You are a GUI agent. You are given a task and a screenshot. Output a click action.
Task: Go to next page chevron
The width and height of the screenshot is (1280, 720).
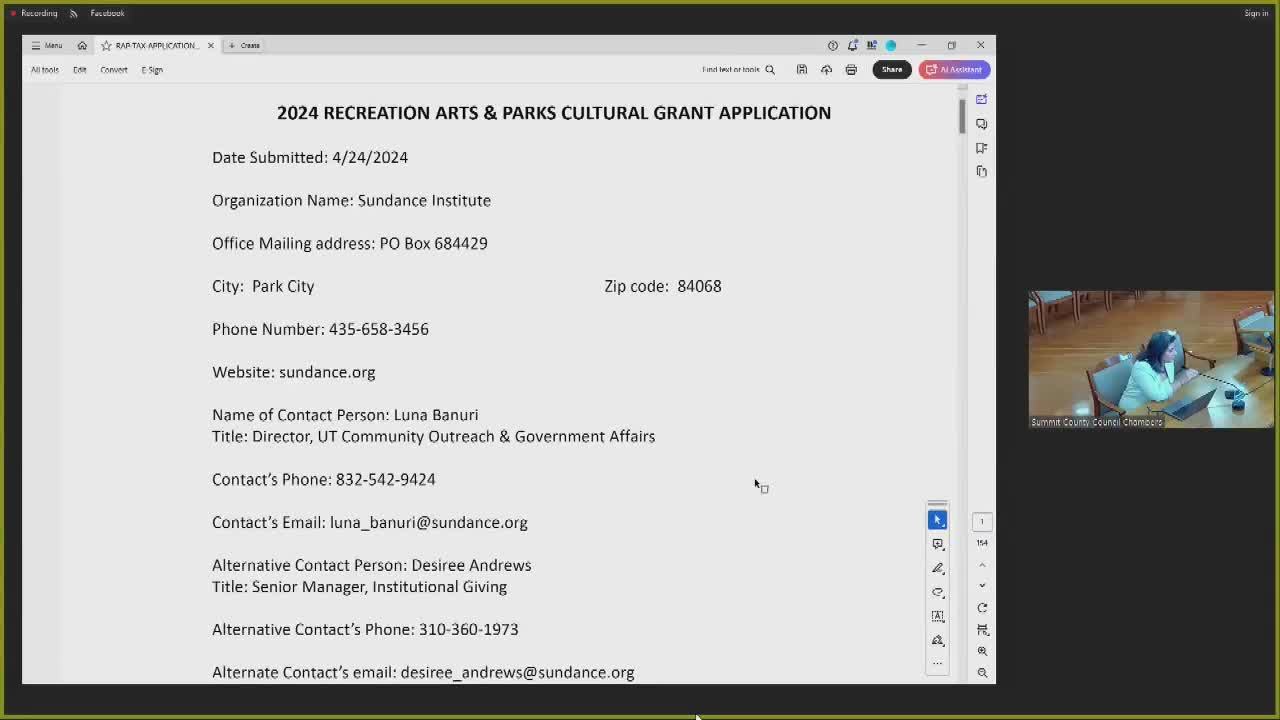click(x=982, y=586)
